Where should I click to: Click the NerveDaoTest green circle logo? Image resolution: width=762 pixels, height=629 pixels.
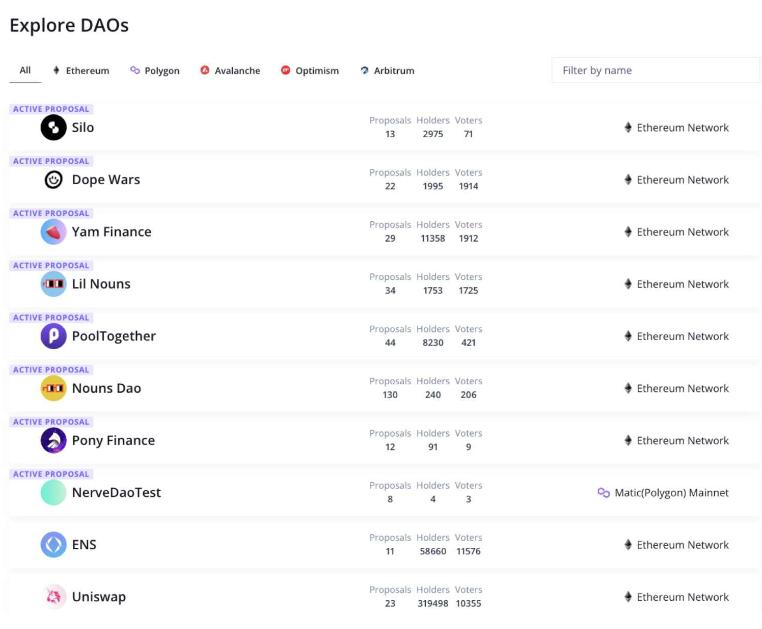(x=53, y=493)
